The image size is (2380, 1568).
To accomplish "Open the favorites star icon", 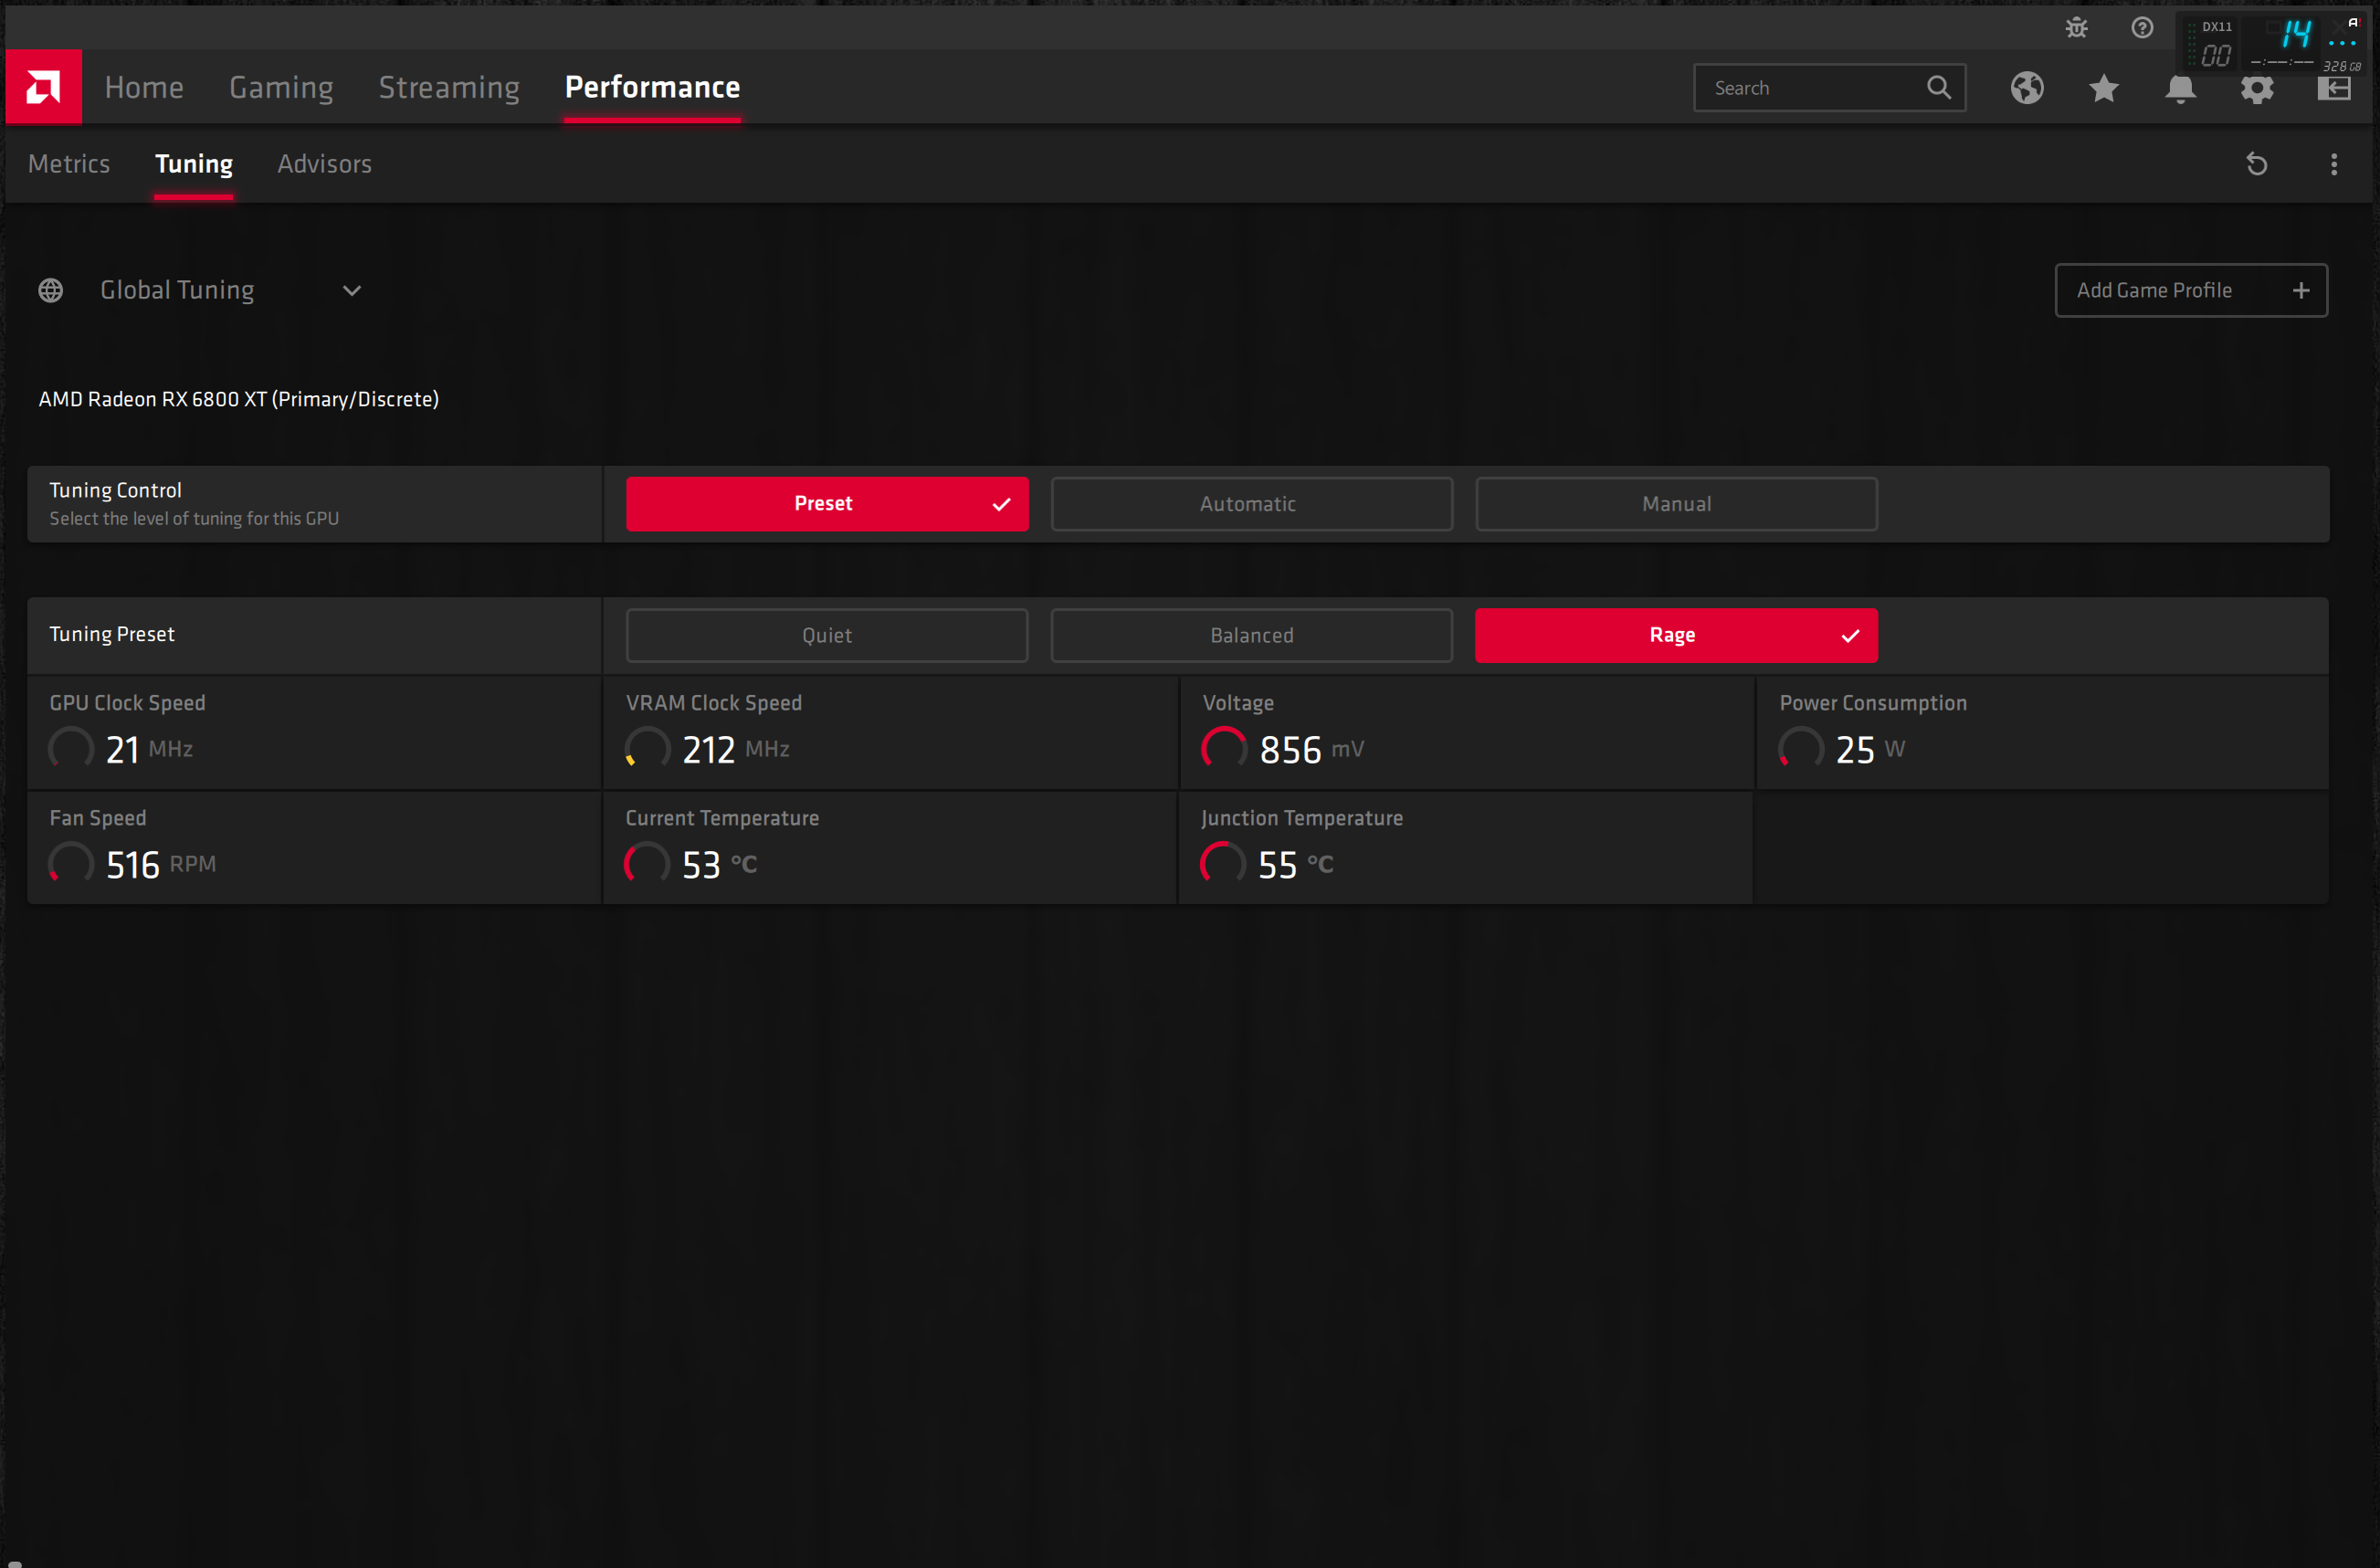I will [x=2103, y=88].
